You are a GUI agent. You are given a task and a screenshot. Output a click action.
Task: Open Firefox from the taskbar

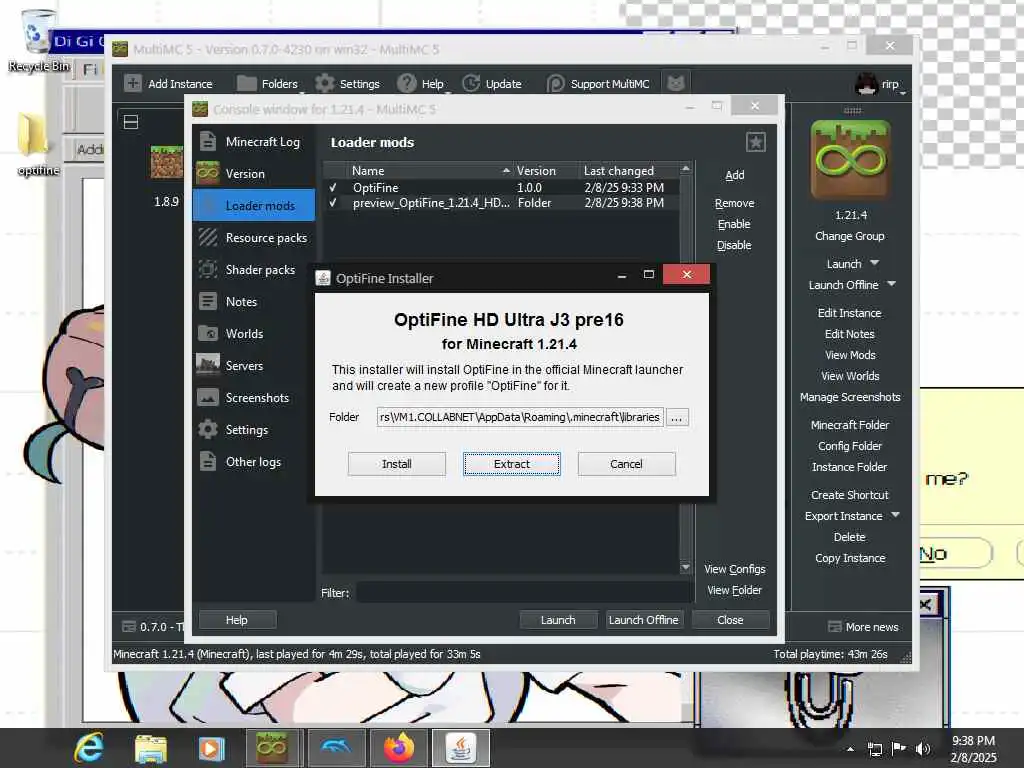click(x=399, y=748)
